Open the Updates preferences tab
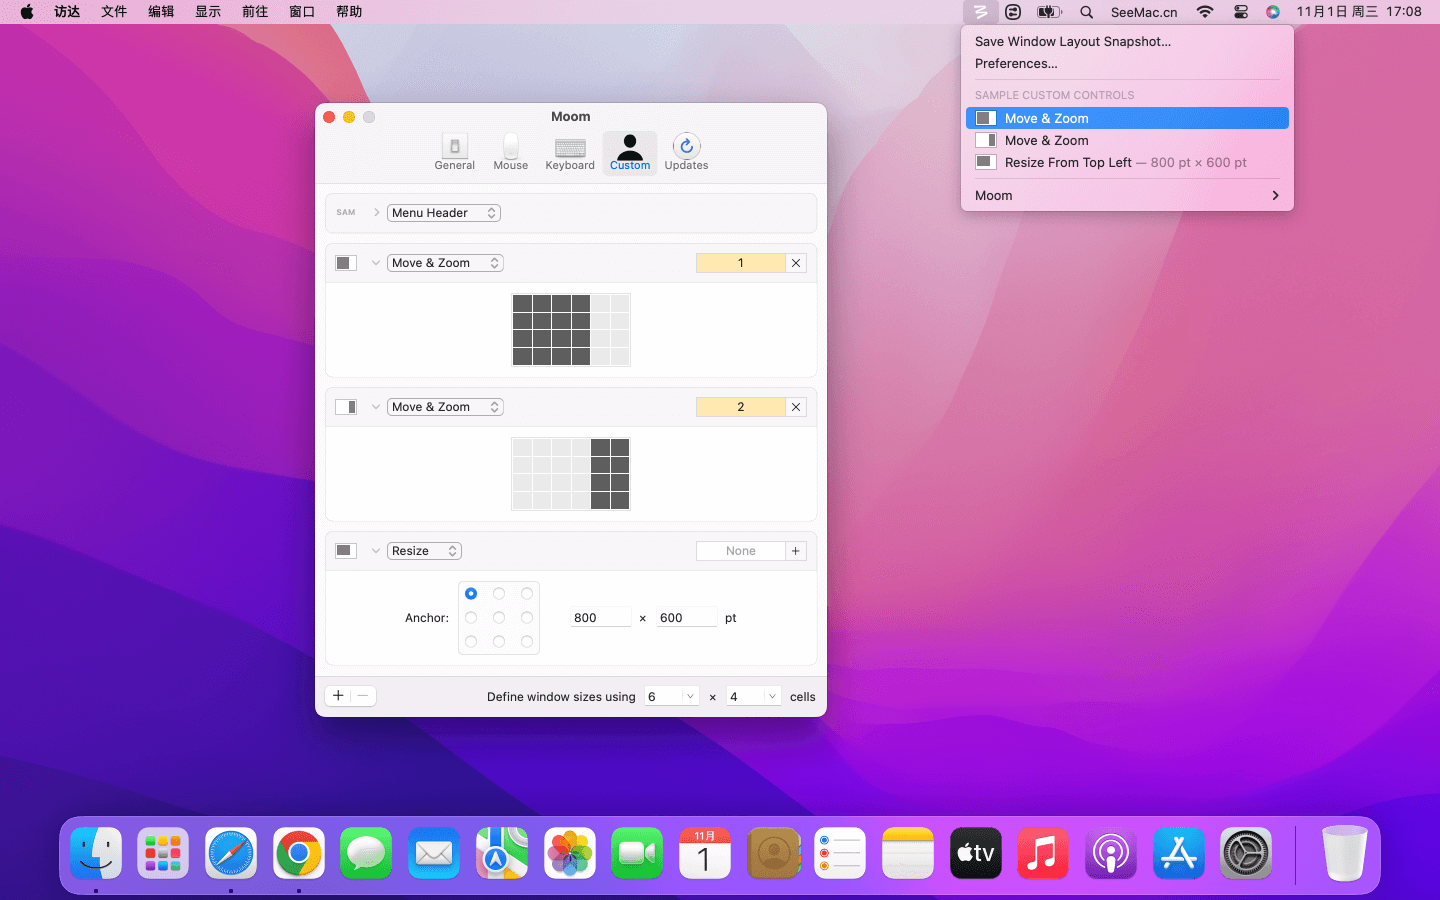 (x=686, y=152)
